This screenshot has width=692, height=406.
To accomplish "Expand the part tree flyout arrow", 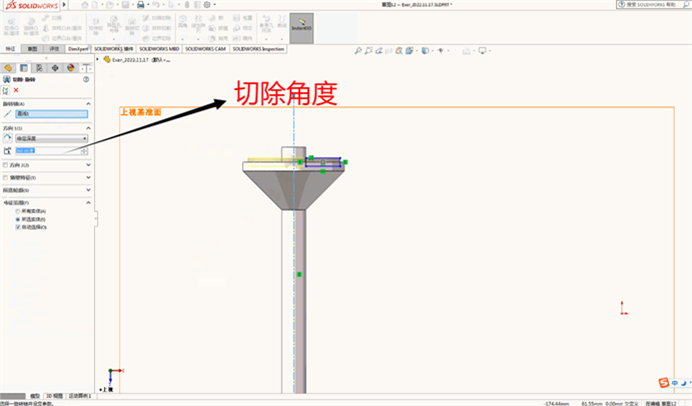I will [x=98, y=59].
